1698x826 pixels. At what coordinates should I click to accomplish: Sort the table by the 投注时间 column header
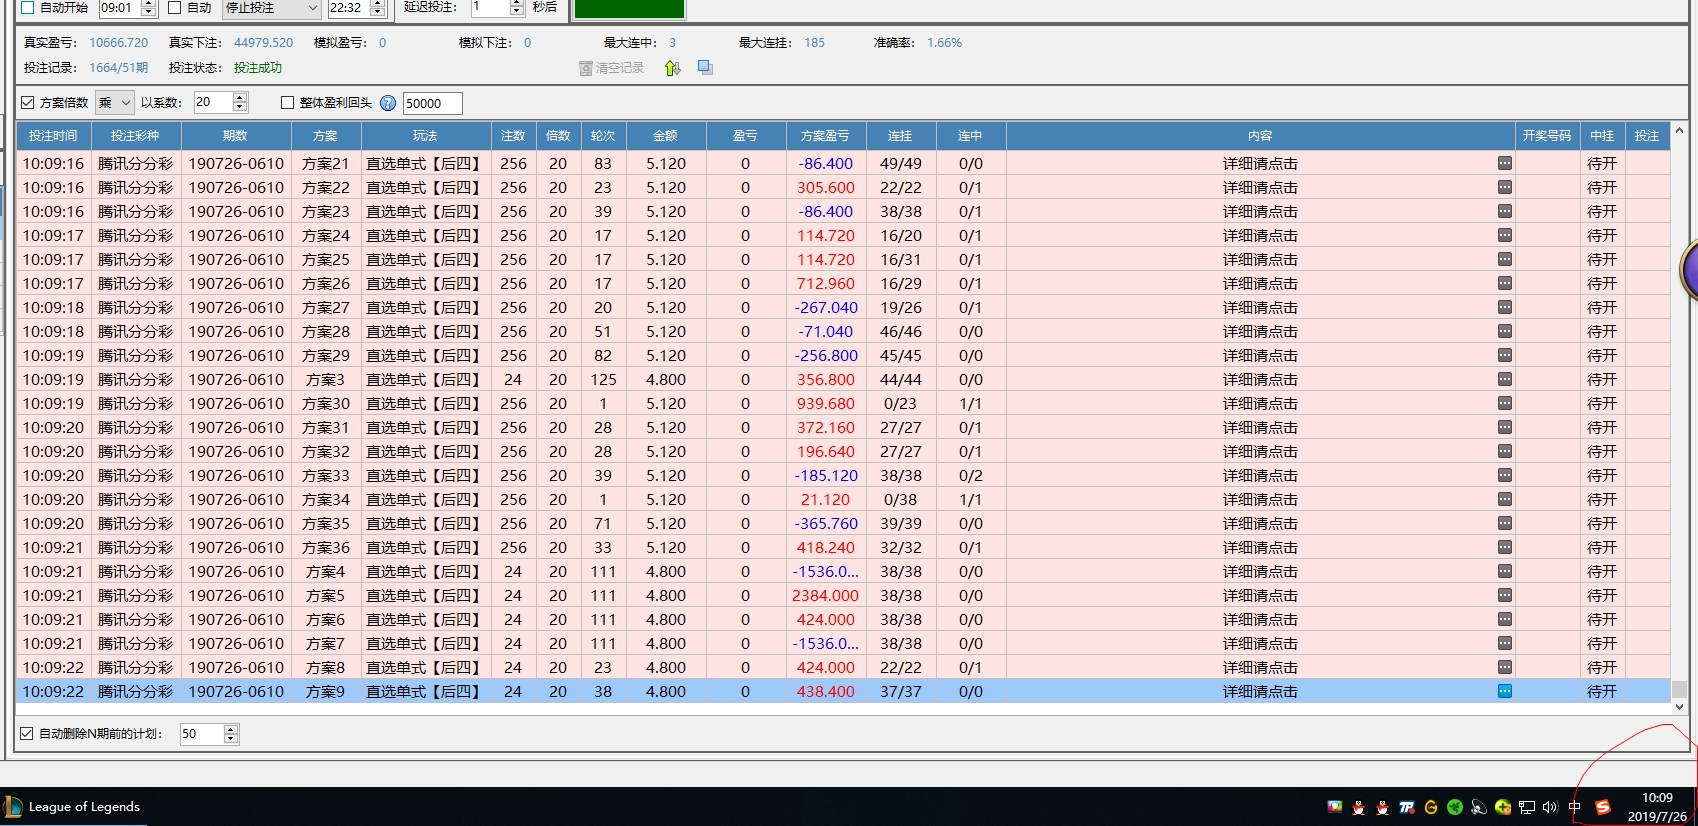[x=53, y=136]
